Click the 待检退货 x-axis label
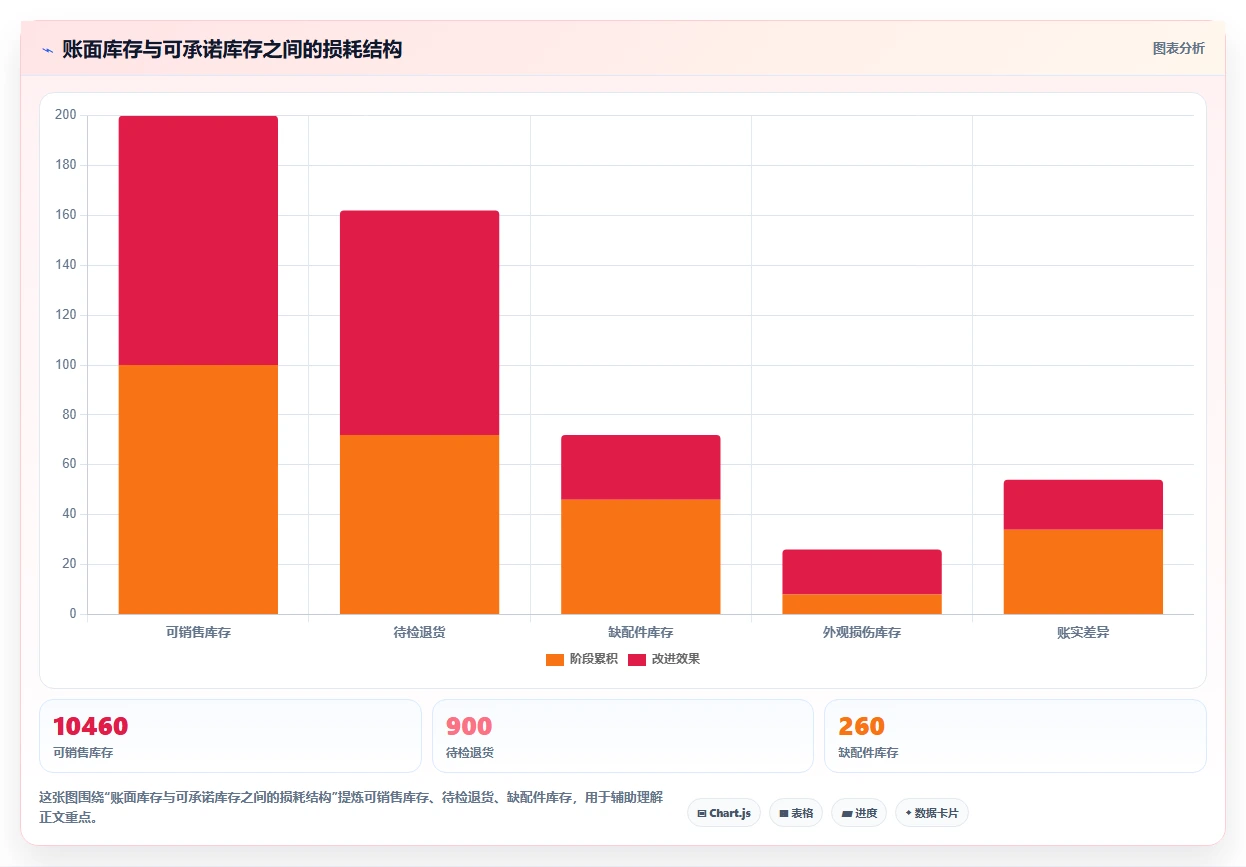The image size is (1246, 867). click(419, 633)
